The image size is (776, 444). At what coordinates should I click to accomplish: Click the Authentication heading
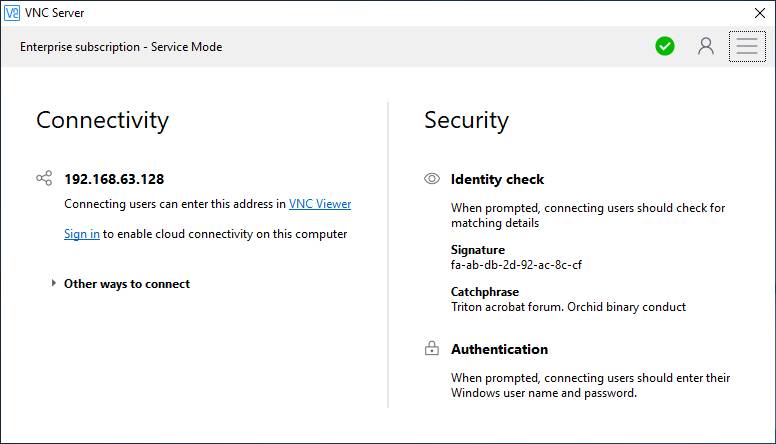(x=499, y=349)
